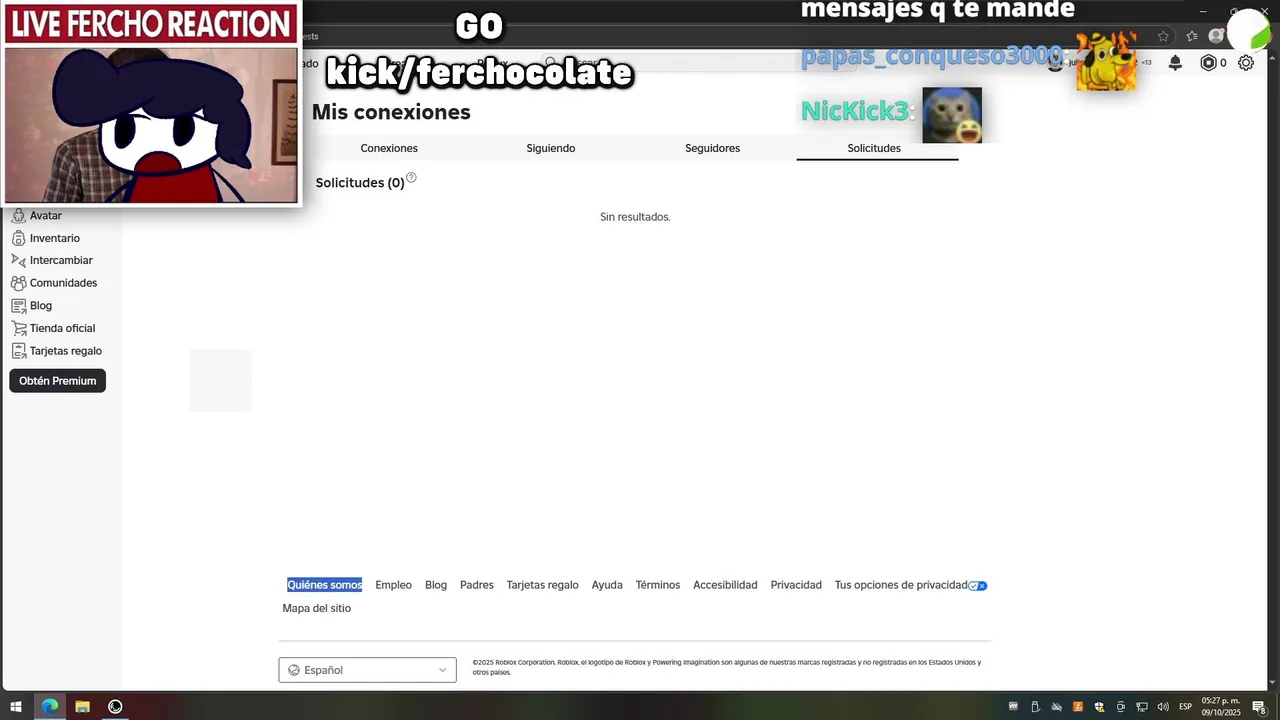Click the Avatar sidebar label

(46, 216)
